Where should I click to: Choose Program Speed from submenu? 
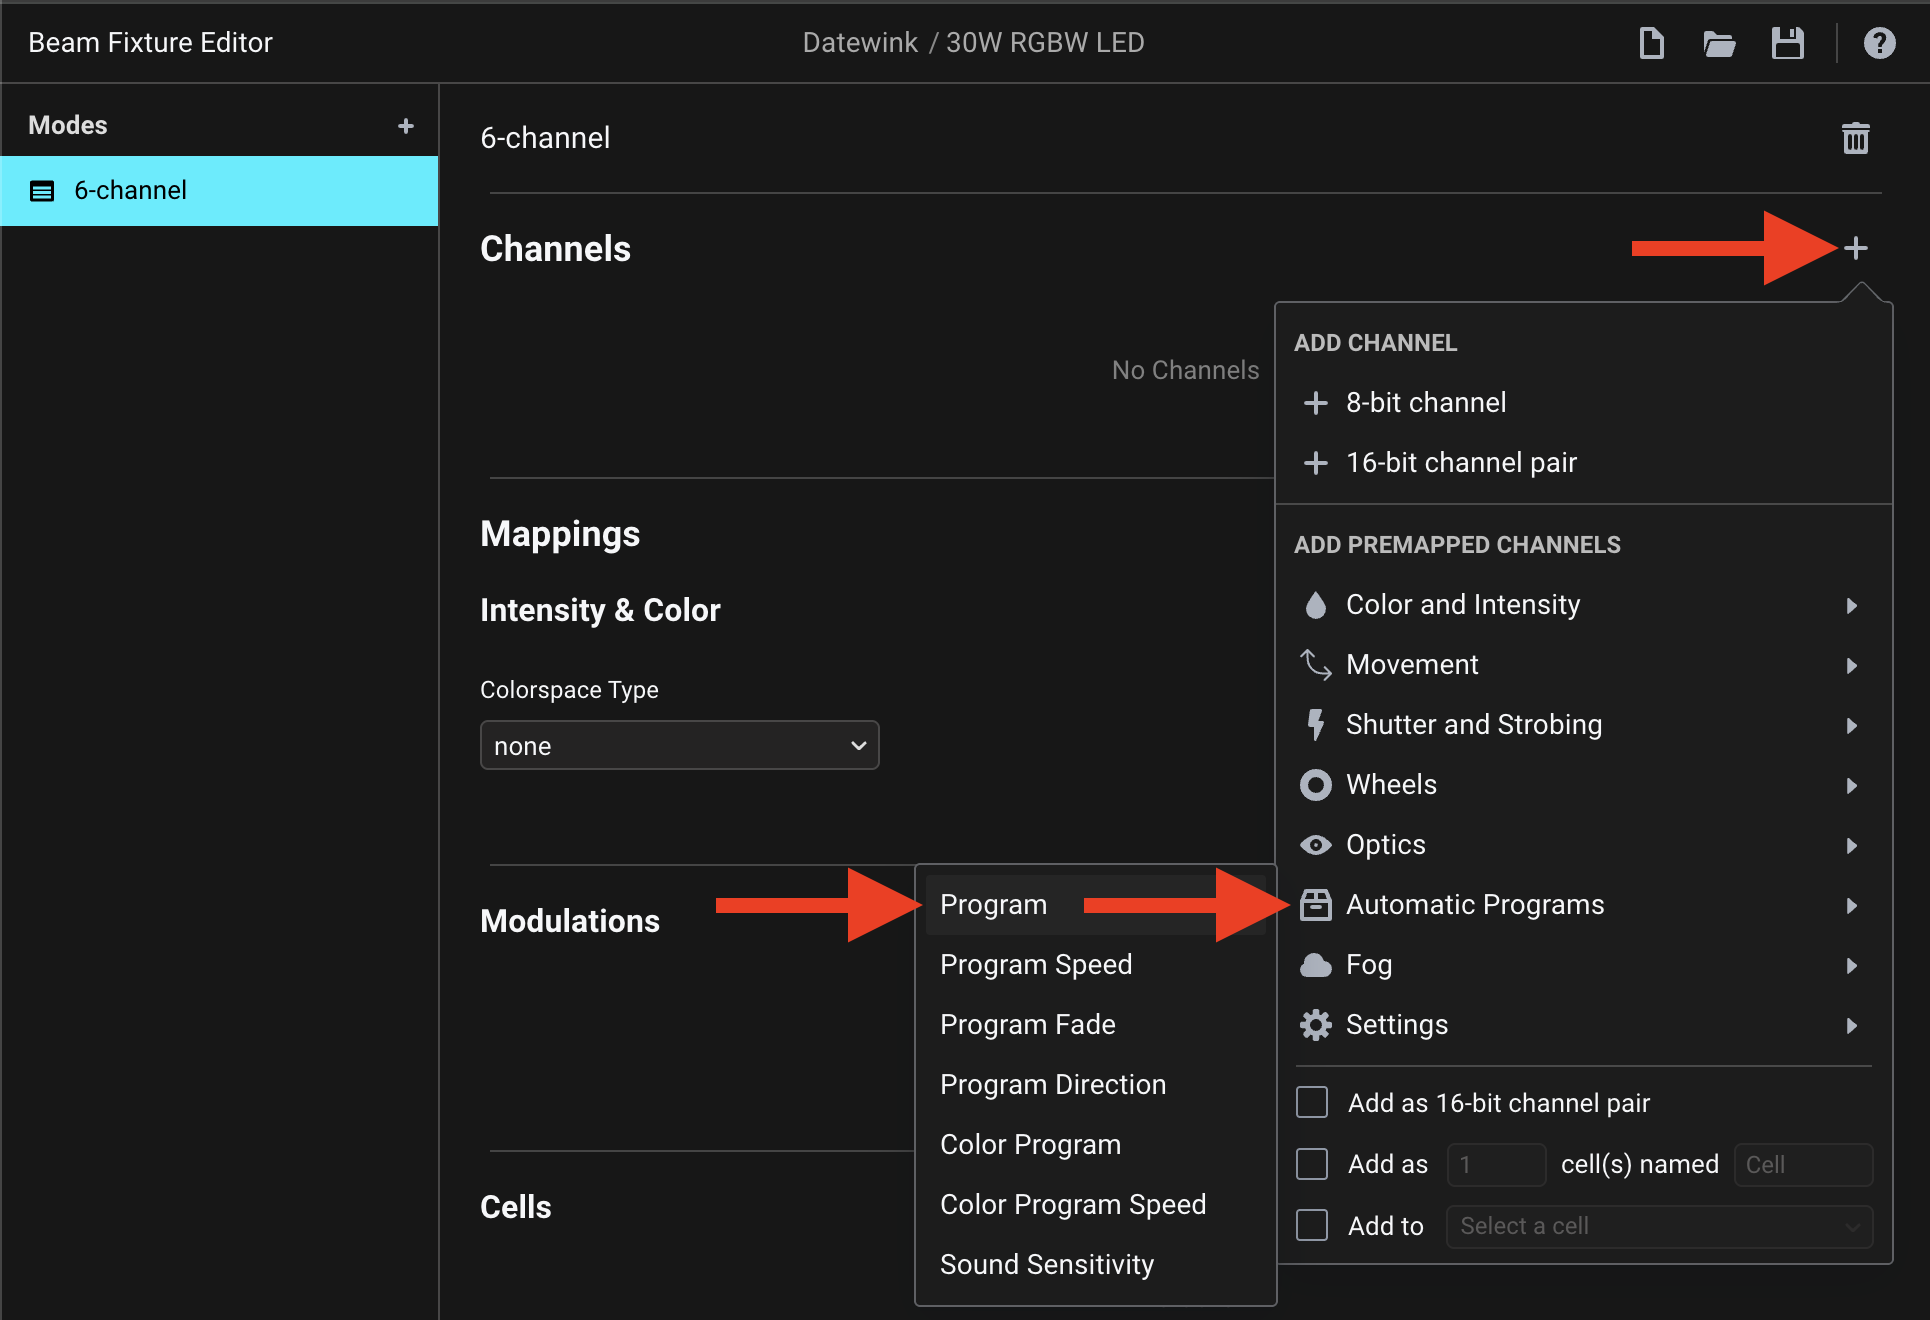[1036, 965]
